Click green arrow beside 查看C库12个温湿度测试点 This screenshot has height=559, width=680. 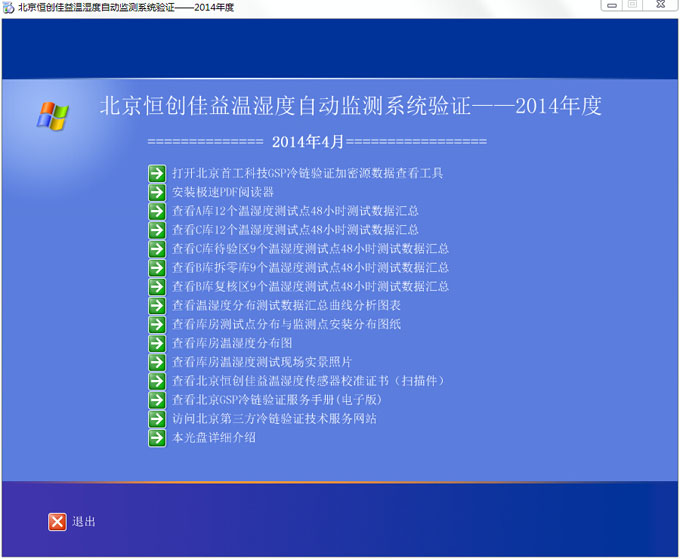157,230
